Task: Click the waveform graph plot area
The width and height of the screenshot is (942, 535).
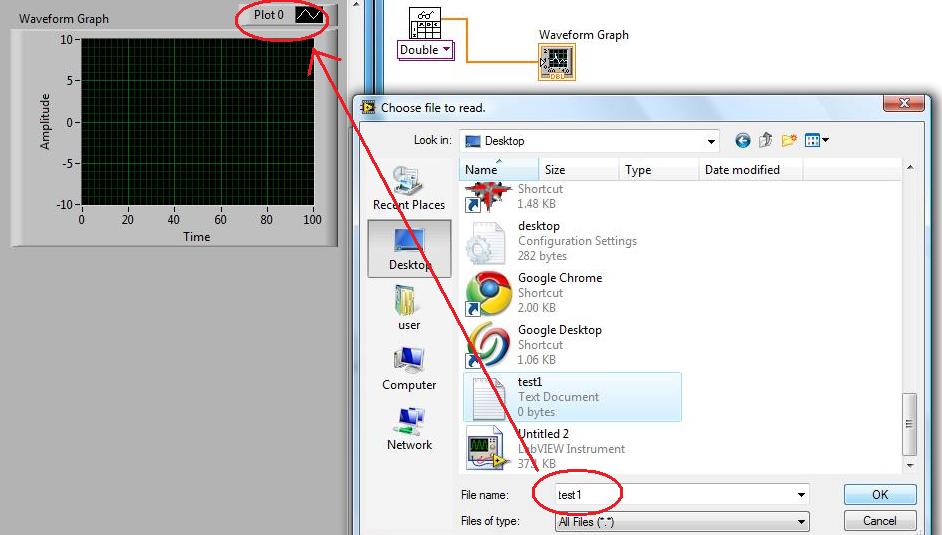Action: click(198, 122)
